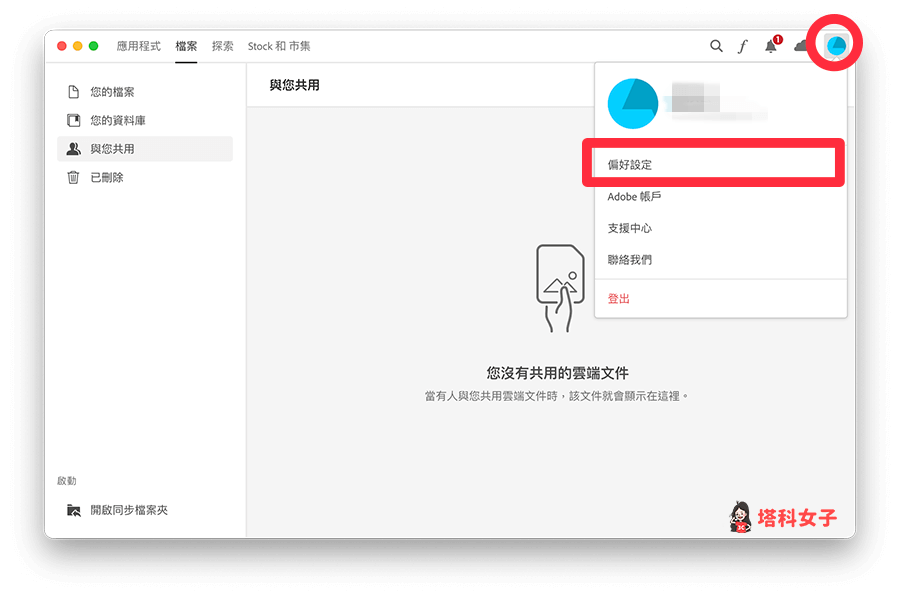The height and width of the screenshot is (597, 900).
Task: Click the 您的資料庫 library icon
Action: click(73, 121)
